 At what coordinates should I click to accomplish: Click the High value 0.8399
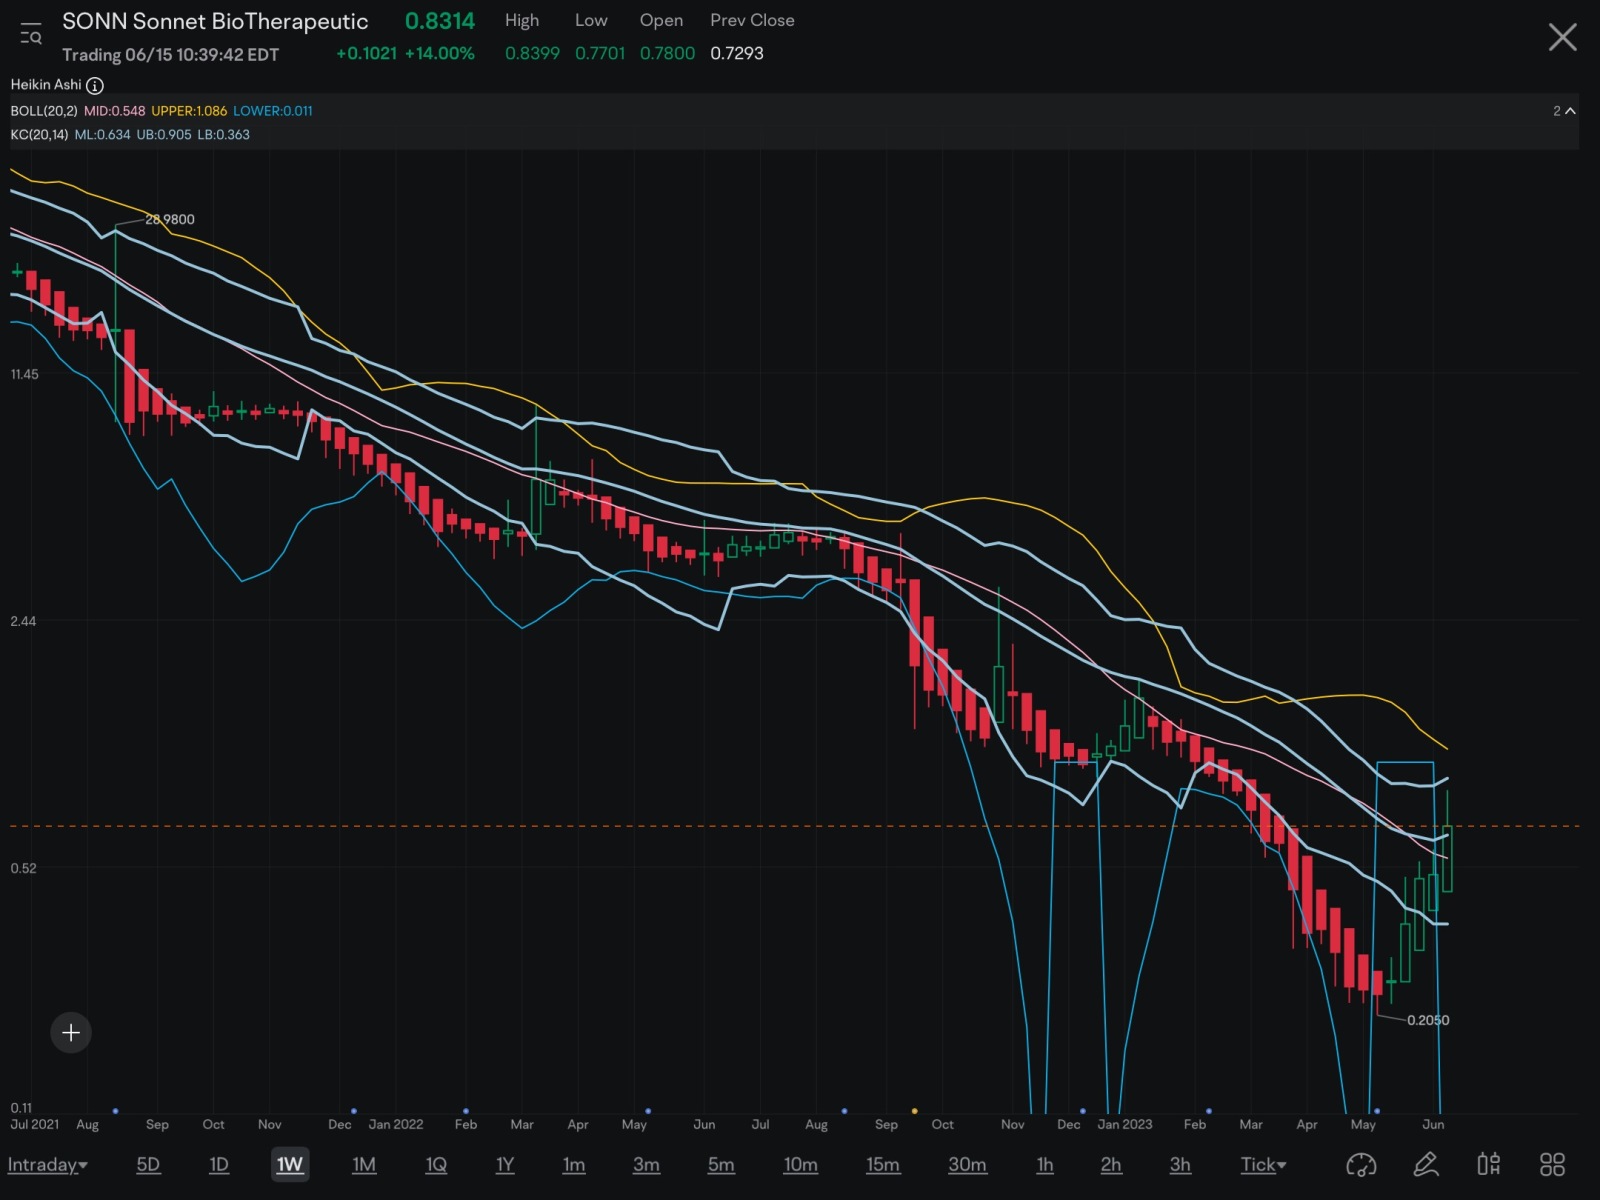[x=532, y=54]
